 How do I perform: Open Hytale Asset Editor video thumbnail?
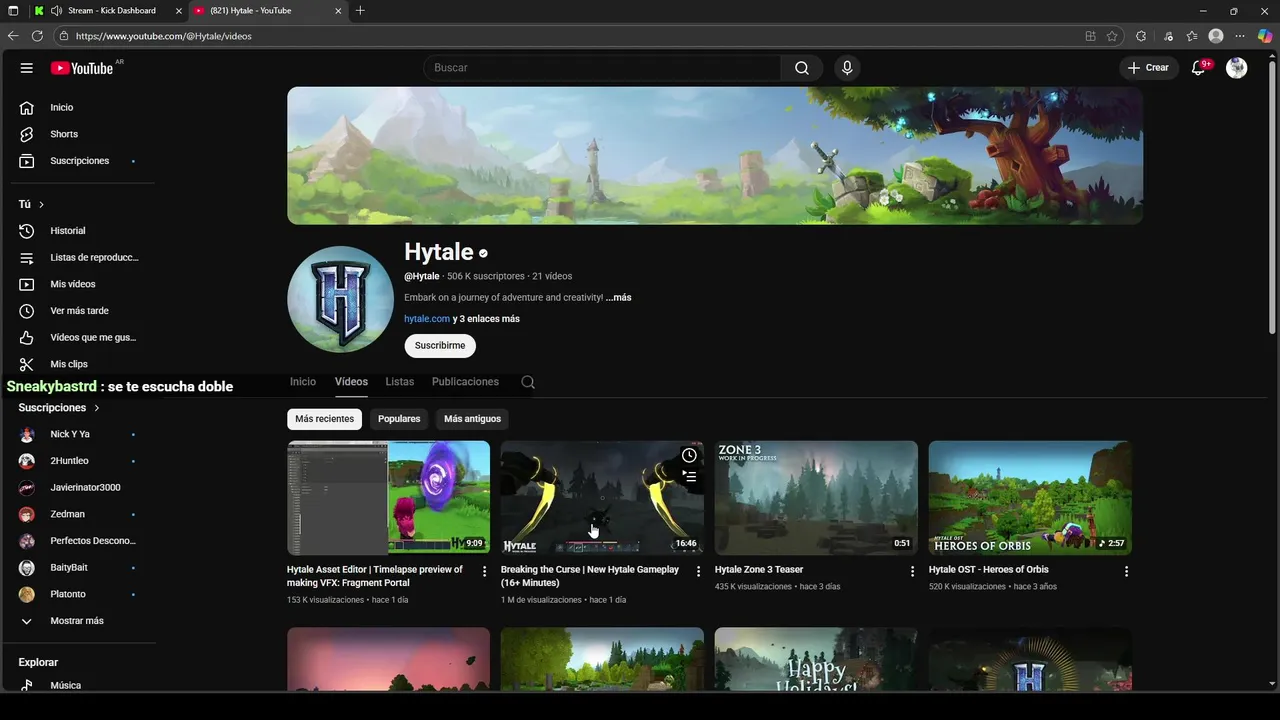coord(388,498)
